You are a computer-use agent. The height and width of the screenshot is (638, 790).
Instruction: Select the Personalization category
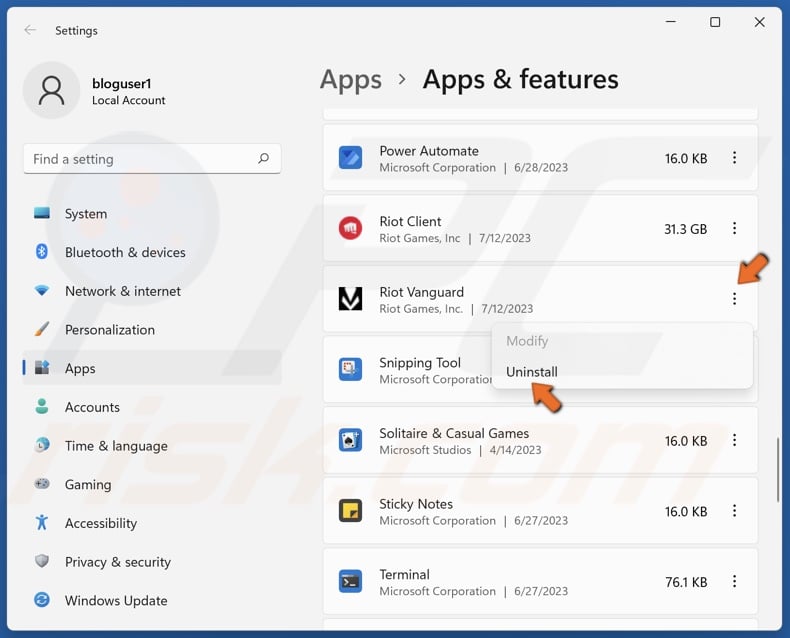(x=110, y=330)
